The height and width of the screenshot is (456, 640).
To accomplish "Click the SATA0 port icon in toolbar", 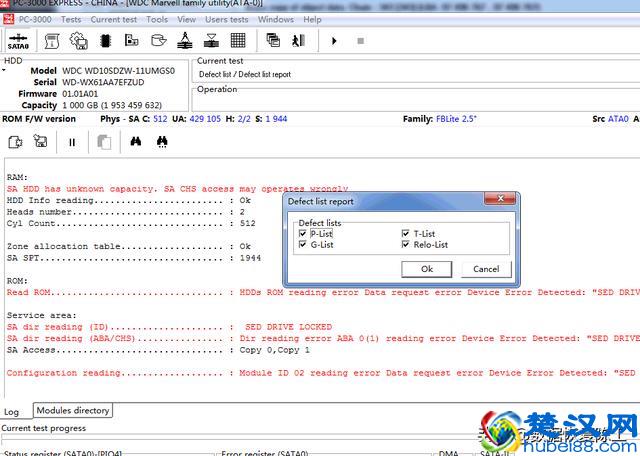I will point(19,41).
